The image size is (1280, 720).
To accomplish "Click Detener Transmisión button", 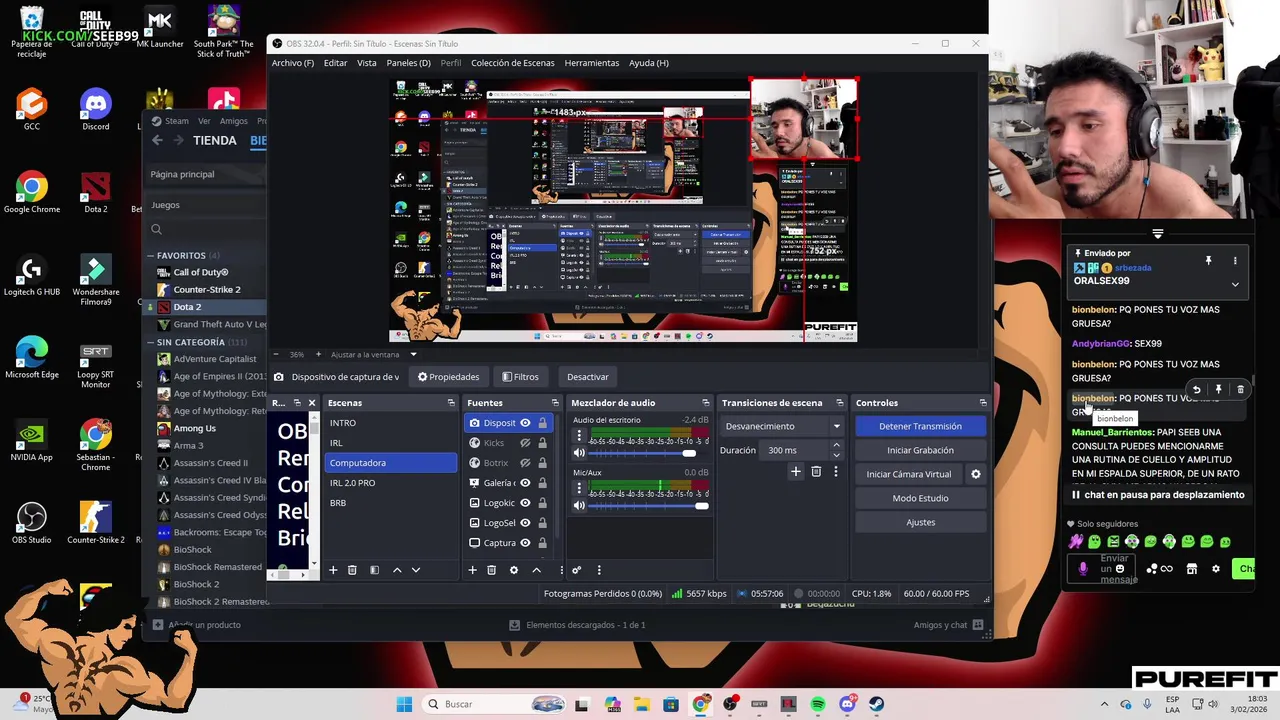I will (x=920, y=426).
